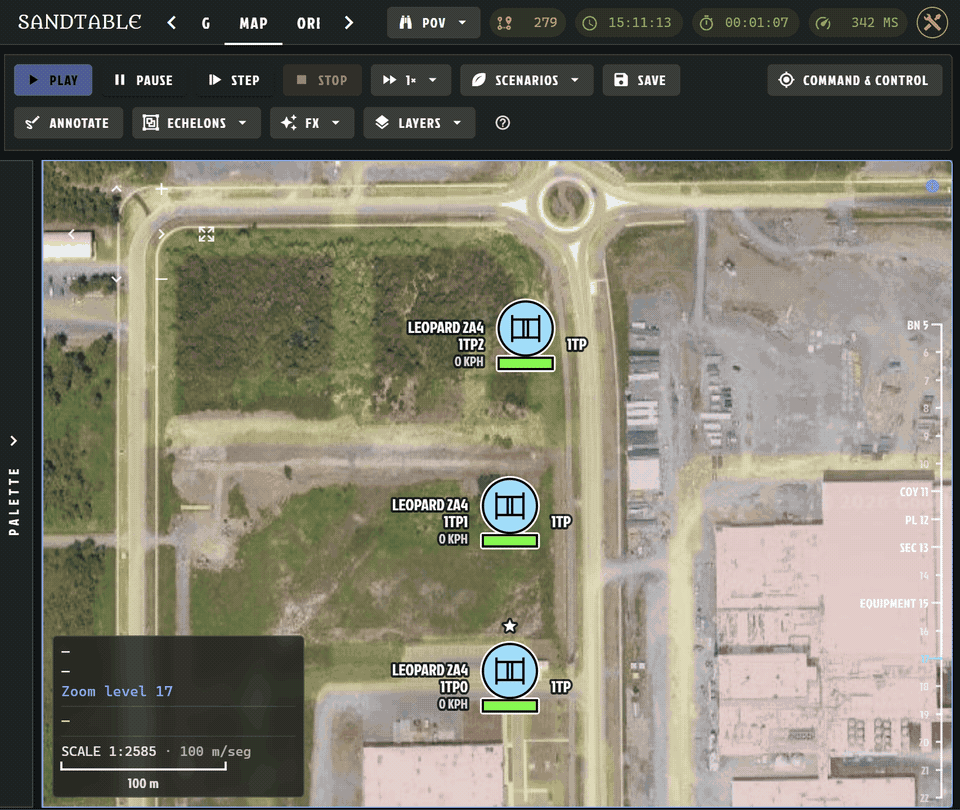Click the 342 MS latency gauge

pos(858,23)
